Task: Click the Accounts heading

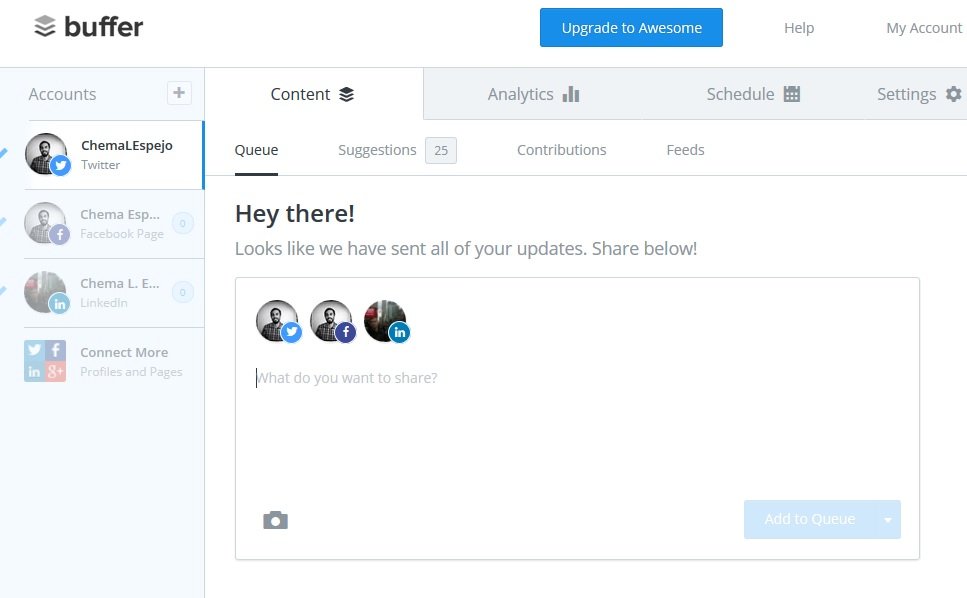Action: click(x=62, y=94)
